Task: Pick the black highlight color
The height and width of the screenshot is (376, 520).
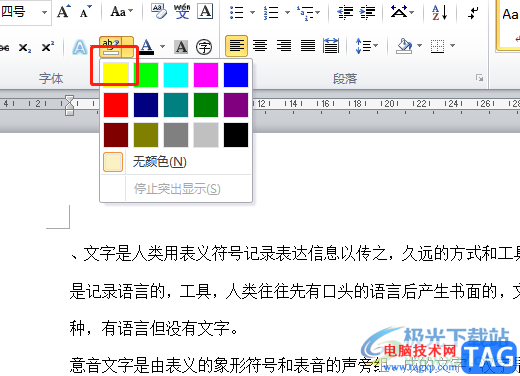Action: point(236,135)
